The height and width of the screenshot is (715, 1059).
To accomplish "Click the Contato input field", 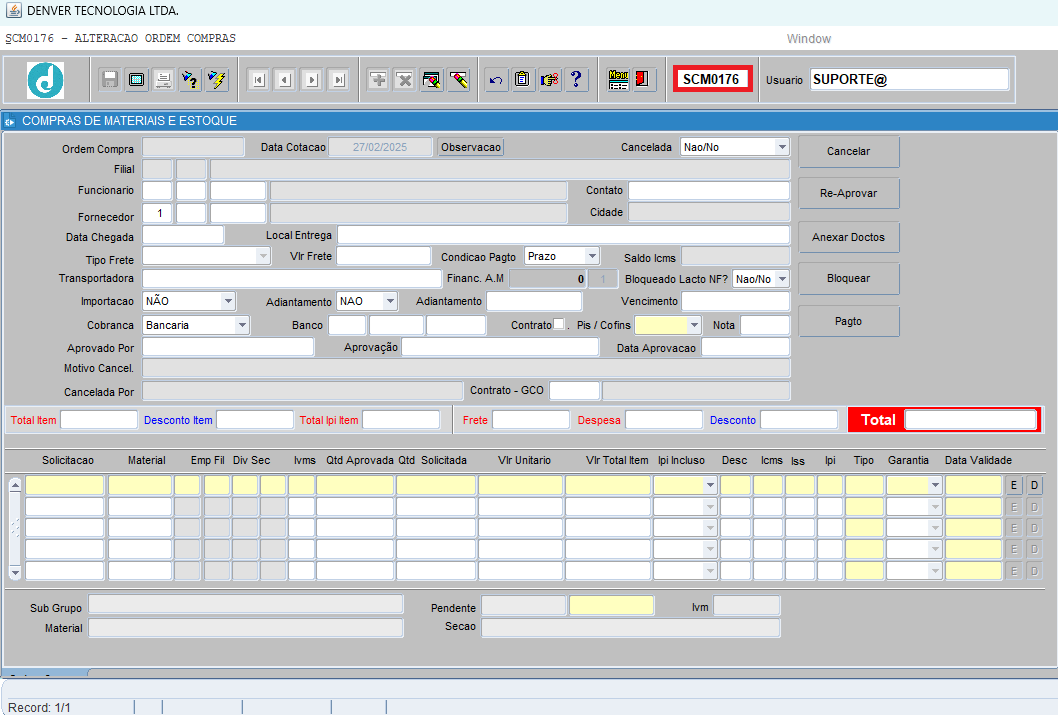I will [x=709, y=190].
